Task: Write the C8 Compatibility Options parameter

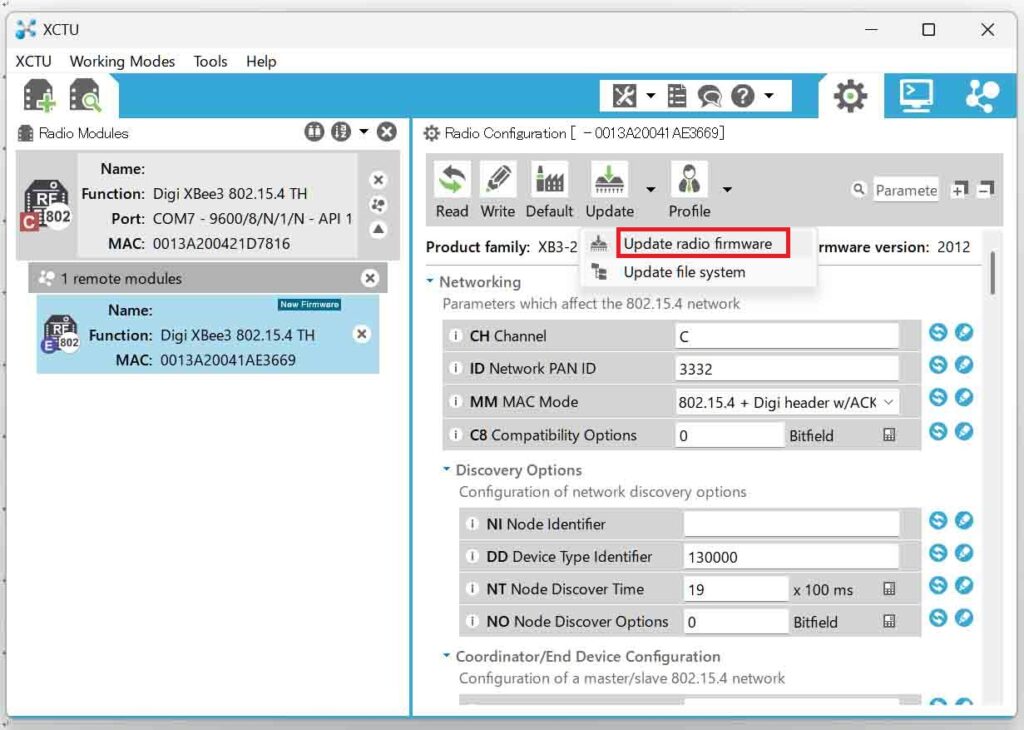Action: pos(964,431)
